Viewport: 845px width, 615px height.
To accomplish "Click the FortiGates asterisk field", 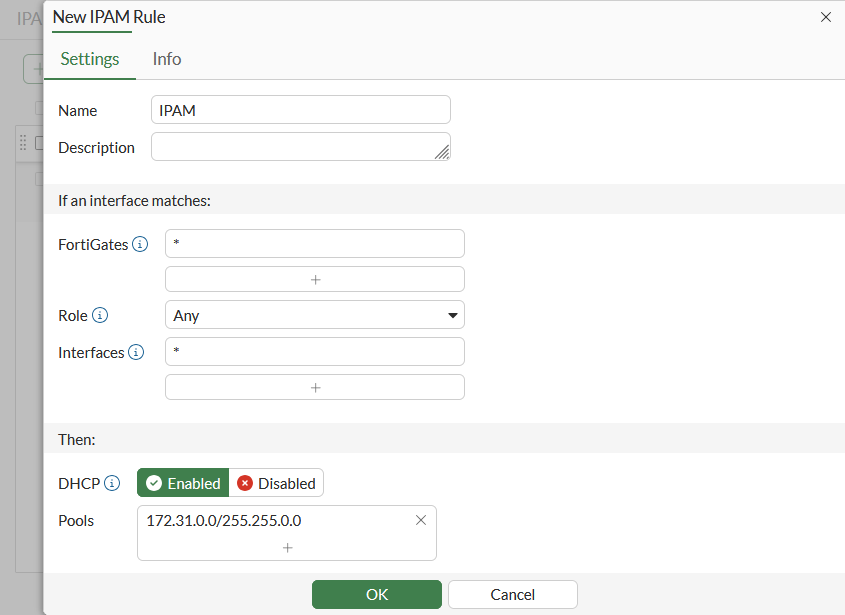I will point(315,243).
